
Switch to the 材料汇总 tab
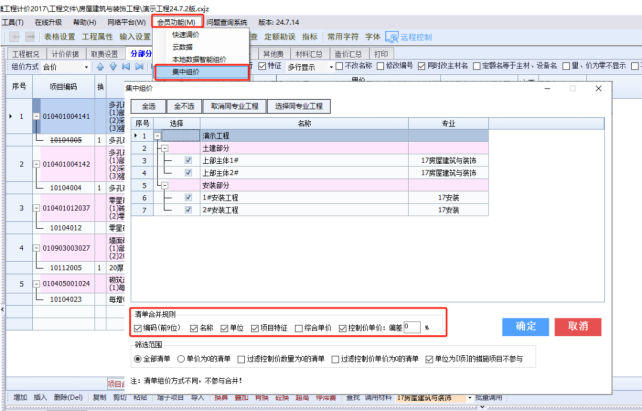point(309,54)
